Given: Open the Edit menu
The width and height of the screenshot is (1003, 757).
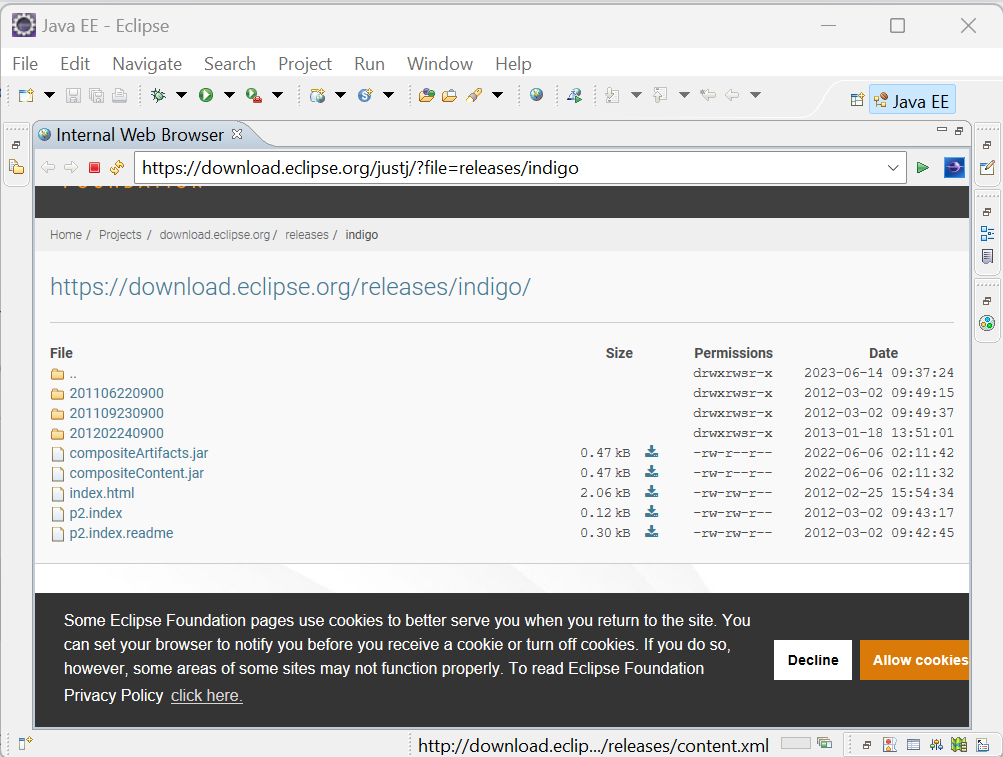Looking at the screenshot, I should (75, 64).
